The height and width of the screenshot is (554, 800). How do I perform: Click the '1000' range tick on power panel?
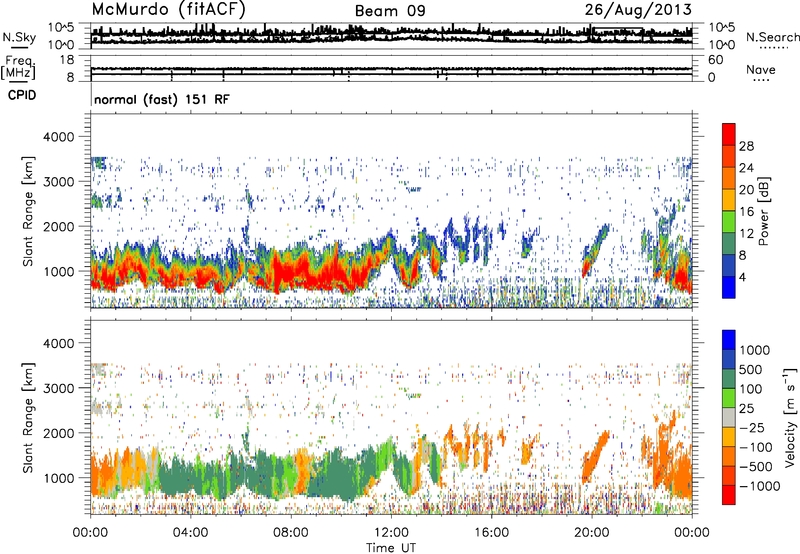(x=59, y=271)
